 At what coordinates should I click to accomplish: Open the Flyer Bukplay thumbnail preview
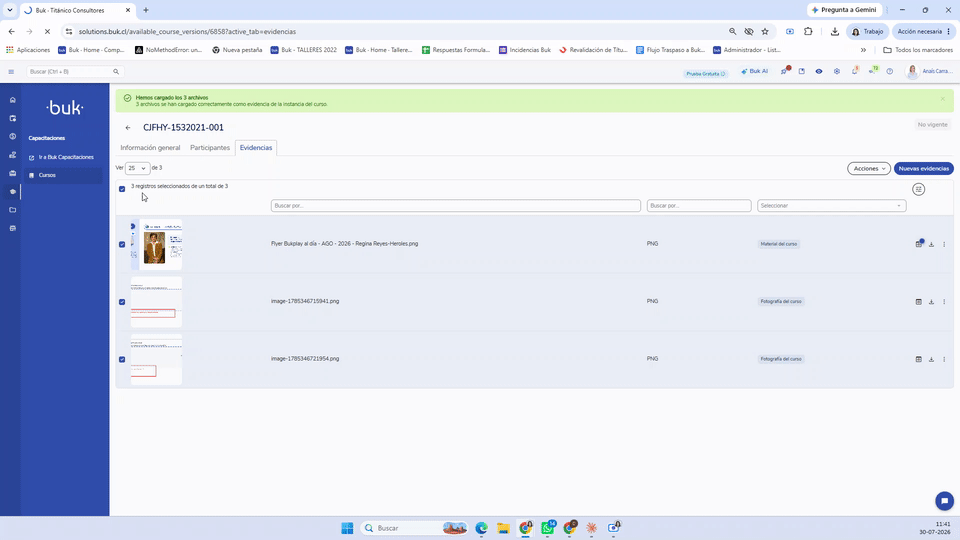click(x=157, y=244)
